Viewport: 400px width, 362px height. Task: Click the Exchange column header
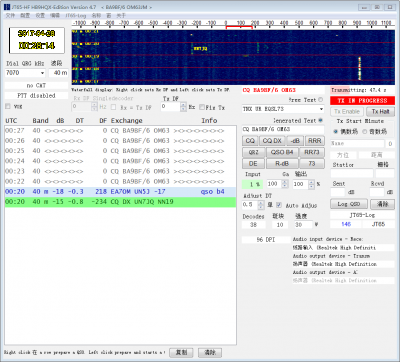point(127,121)
